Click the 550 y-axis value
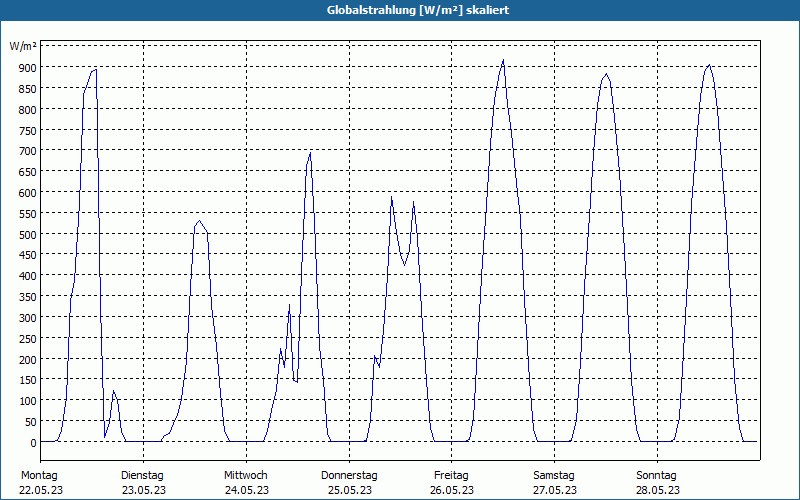800x500 pixels. pos(28,214)
